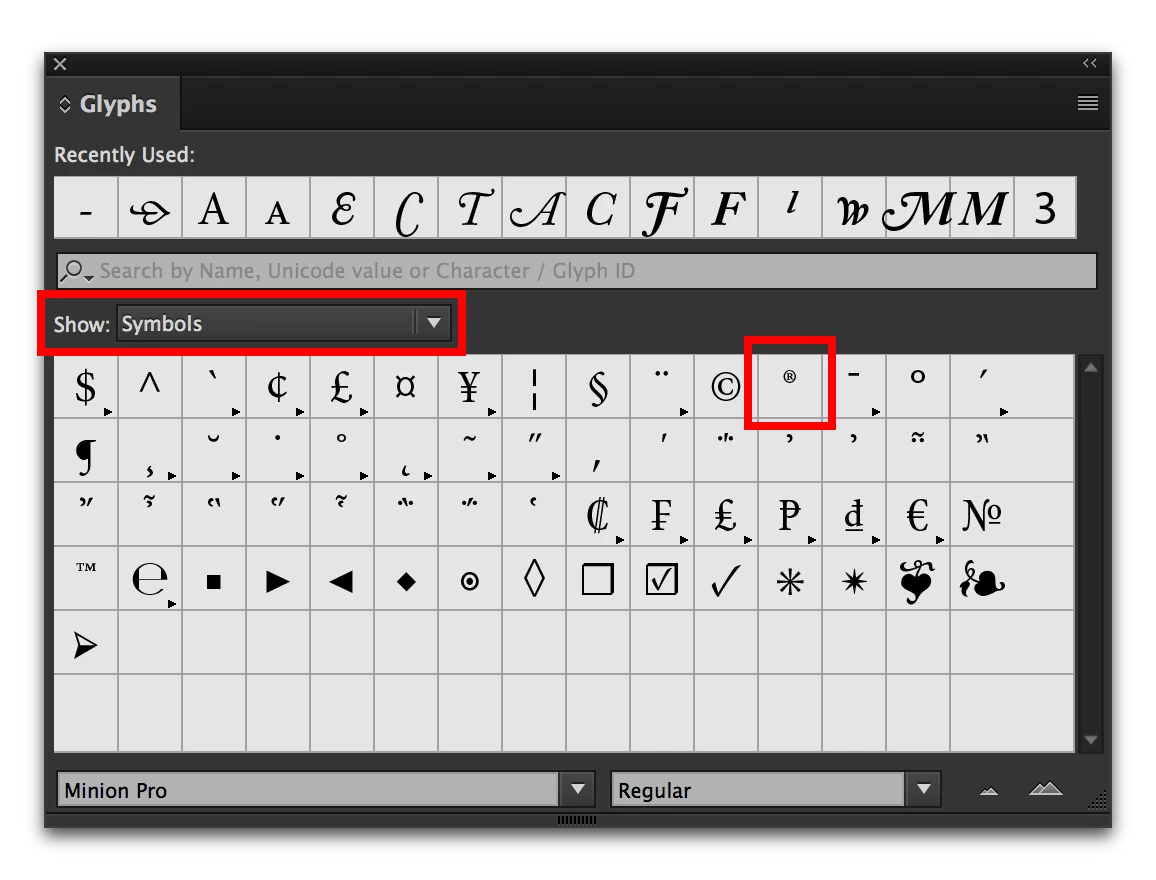Close the Glyphs panel with X
This screenshot has width=1156, height=880.
coord(60,64)
